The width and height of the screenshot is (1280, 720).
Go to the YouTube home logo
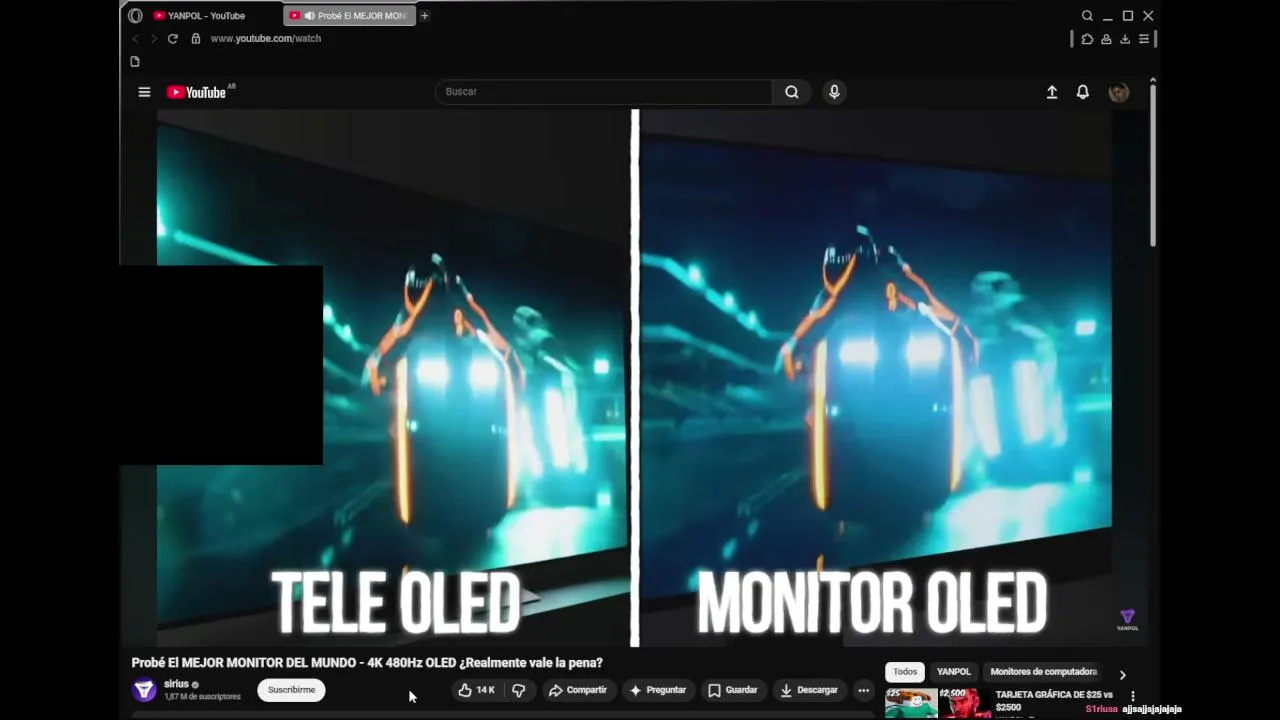pos(197,92)
